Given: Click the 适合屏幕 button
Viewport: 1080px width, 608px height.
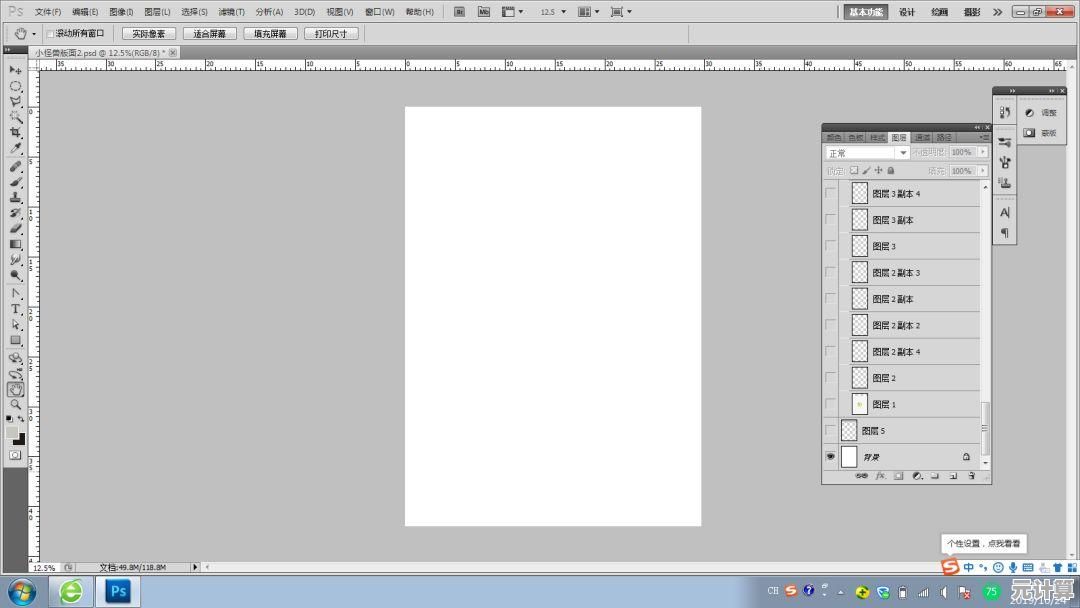Looking at the screenshot, I should coord(209,34).
